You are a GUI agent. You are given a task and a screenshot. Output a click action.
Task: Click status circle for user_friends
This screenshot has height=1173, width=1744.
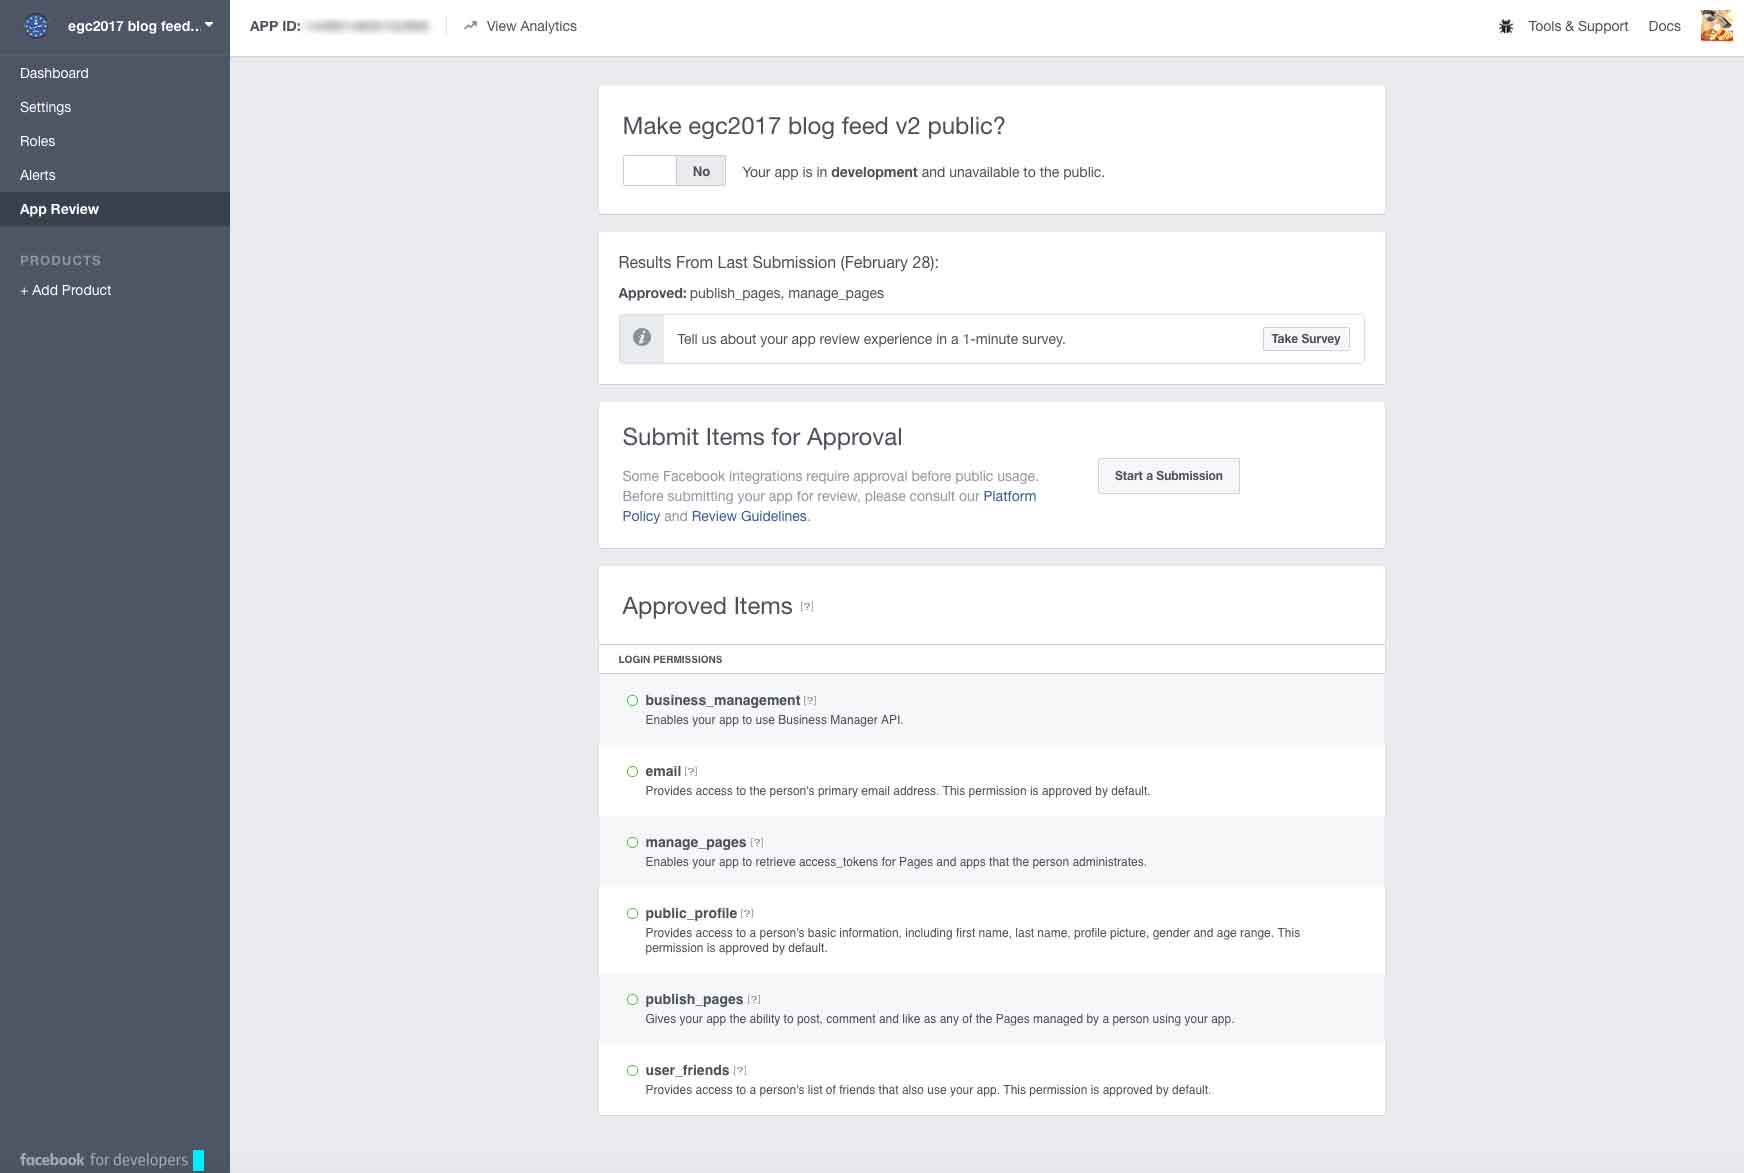632,1070
